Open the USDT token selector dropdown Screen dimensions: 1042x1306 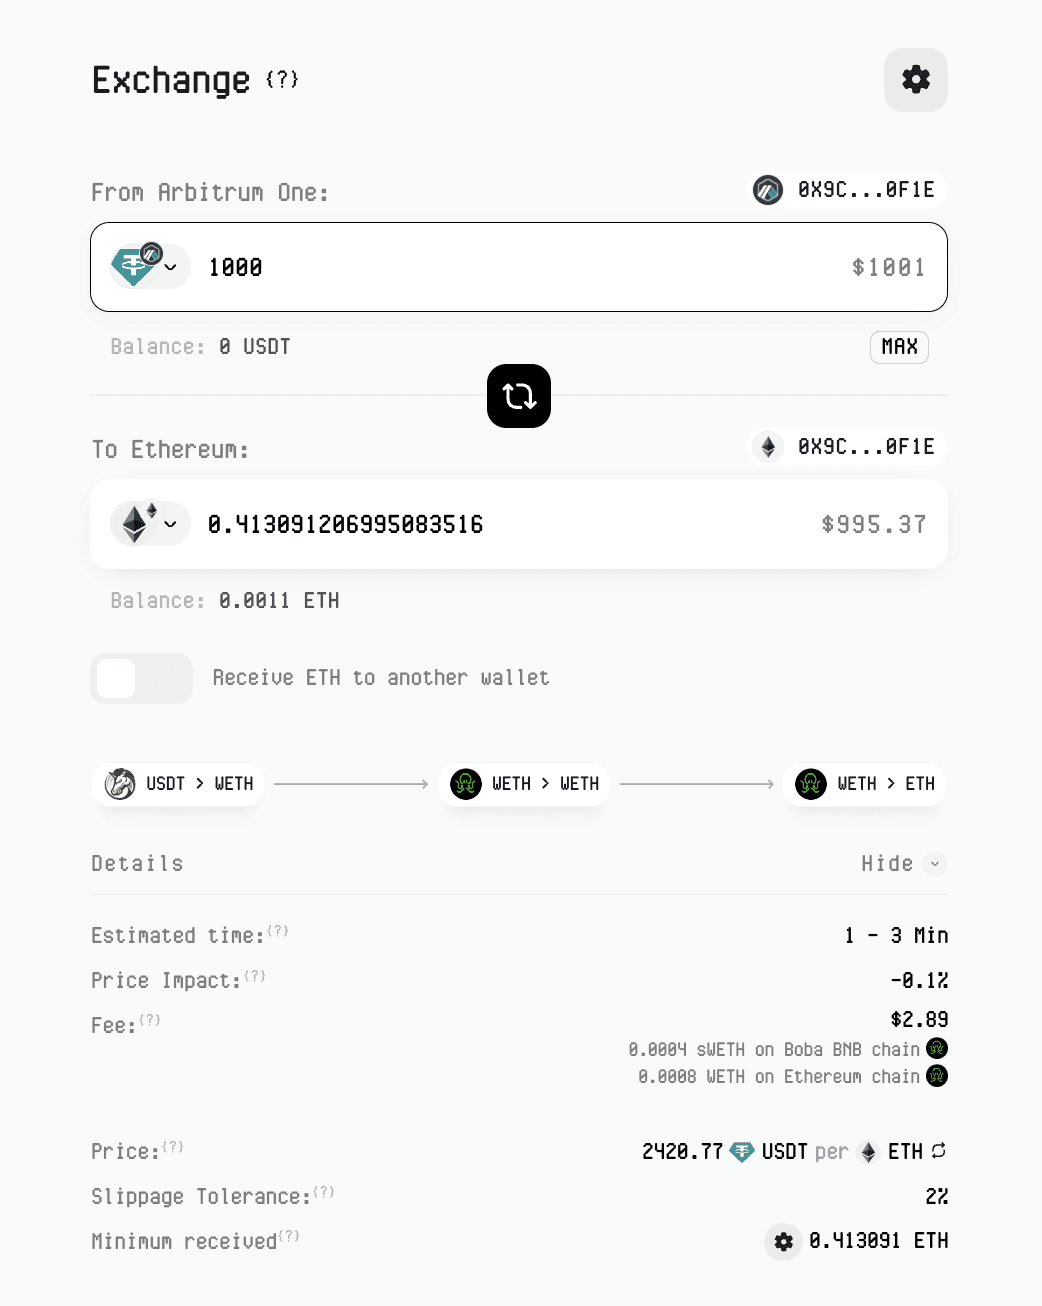click(148, 267)
